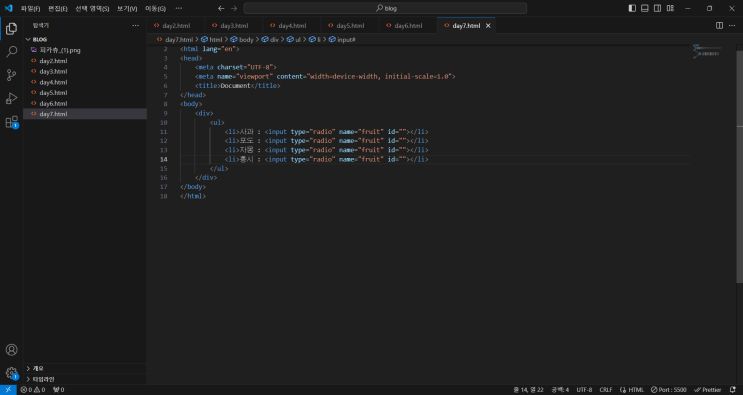This screenshot has width=743, height=395.
Task: Open the 편집(E) menu
Action: click(57, 9)
